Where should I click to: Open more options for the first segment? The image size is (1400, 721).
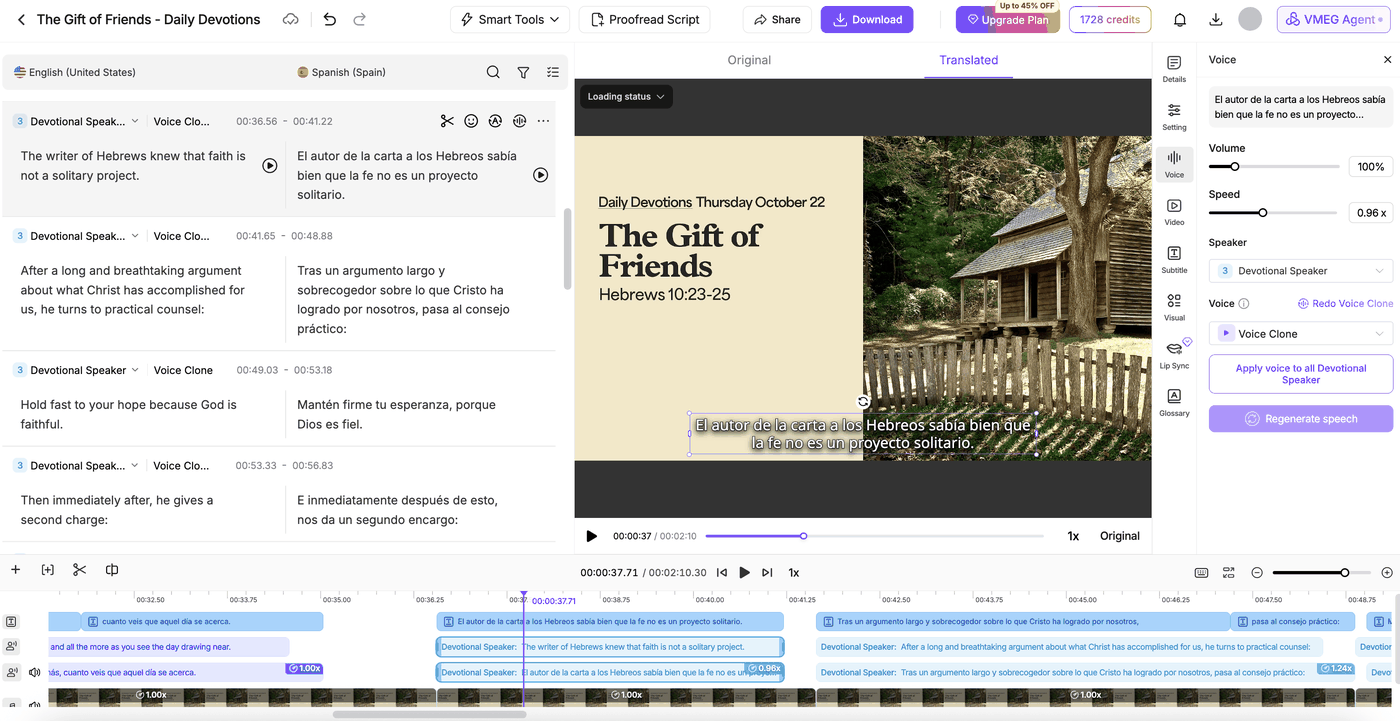[x=543, y=121]
